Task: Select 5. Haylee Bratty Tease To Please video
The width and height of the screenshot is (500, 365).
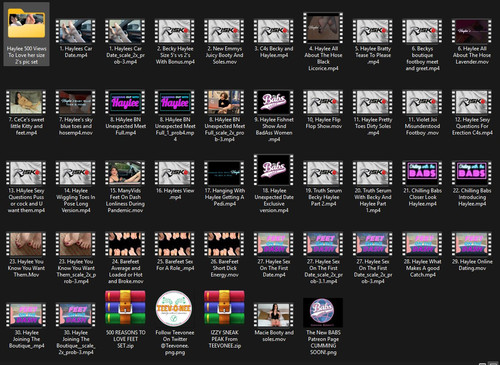Action: (x=373, y=31)
